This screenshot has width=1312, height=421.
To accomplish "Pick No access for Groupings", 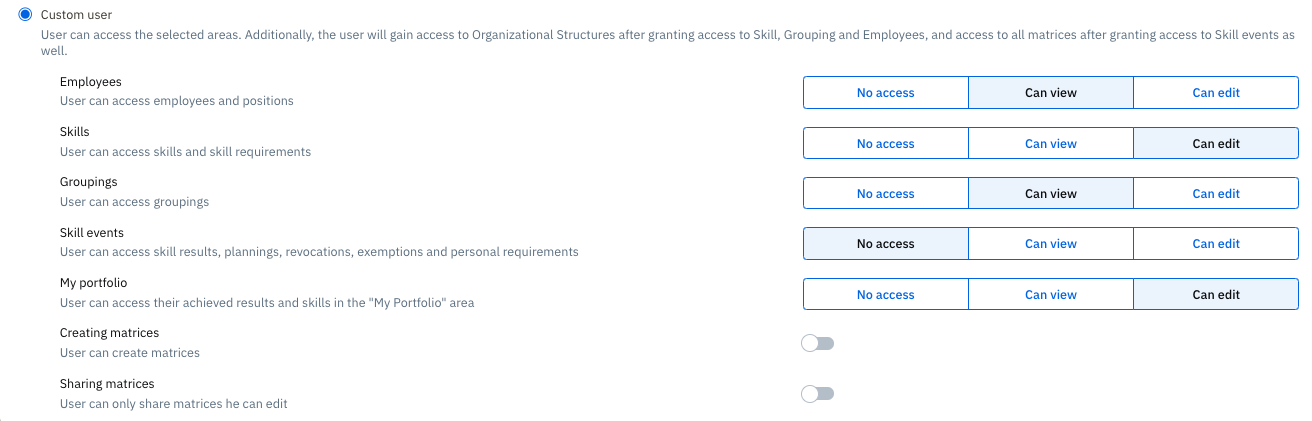I will pos(885,194).
